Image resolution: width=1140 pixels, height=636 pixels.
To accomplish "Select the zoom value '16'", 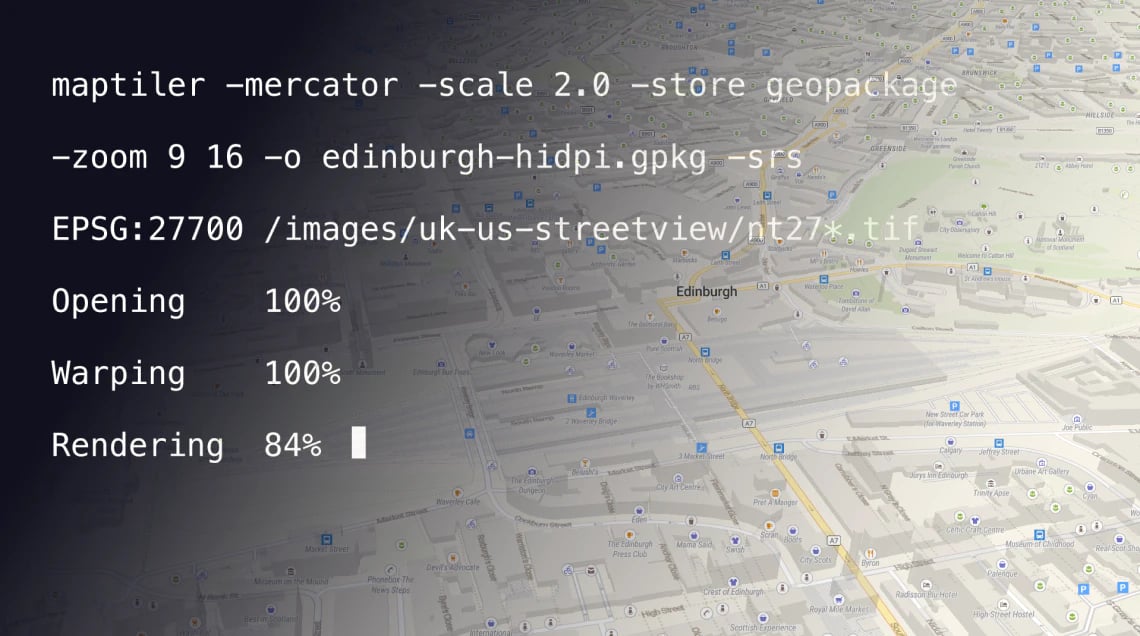I will [x=225, y=157].
